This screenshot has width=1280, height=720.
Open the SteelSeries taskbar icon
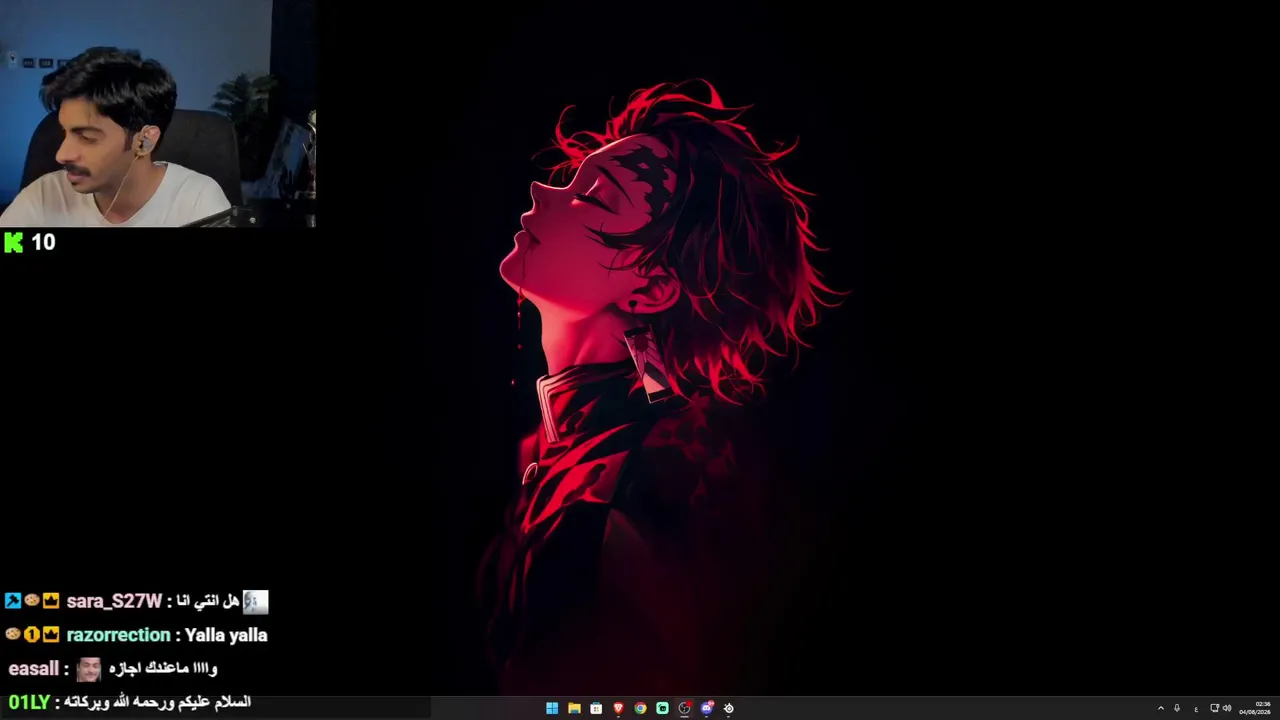click(x=728, y=708)
